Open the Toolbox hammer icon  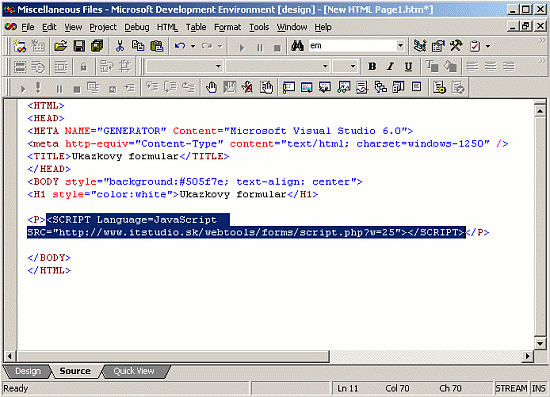[x=456, y=46]
